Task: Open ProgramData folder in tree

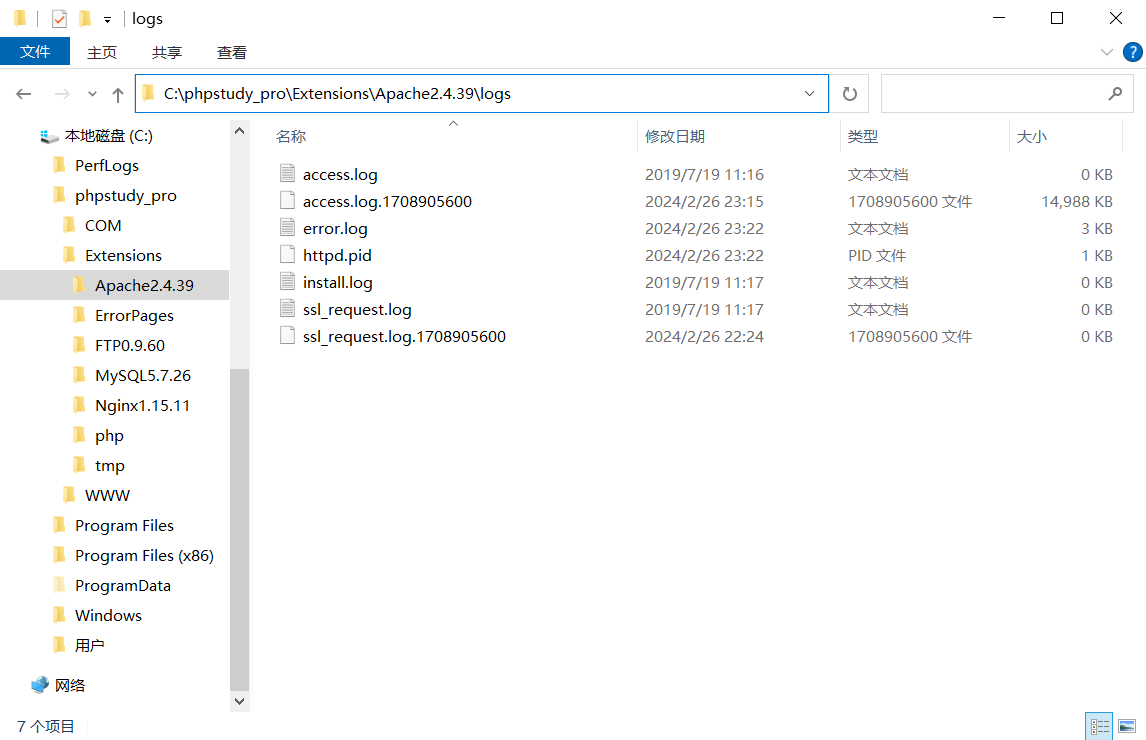Action: pyautogui.click(x=123, y=585)
